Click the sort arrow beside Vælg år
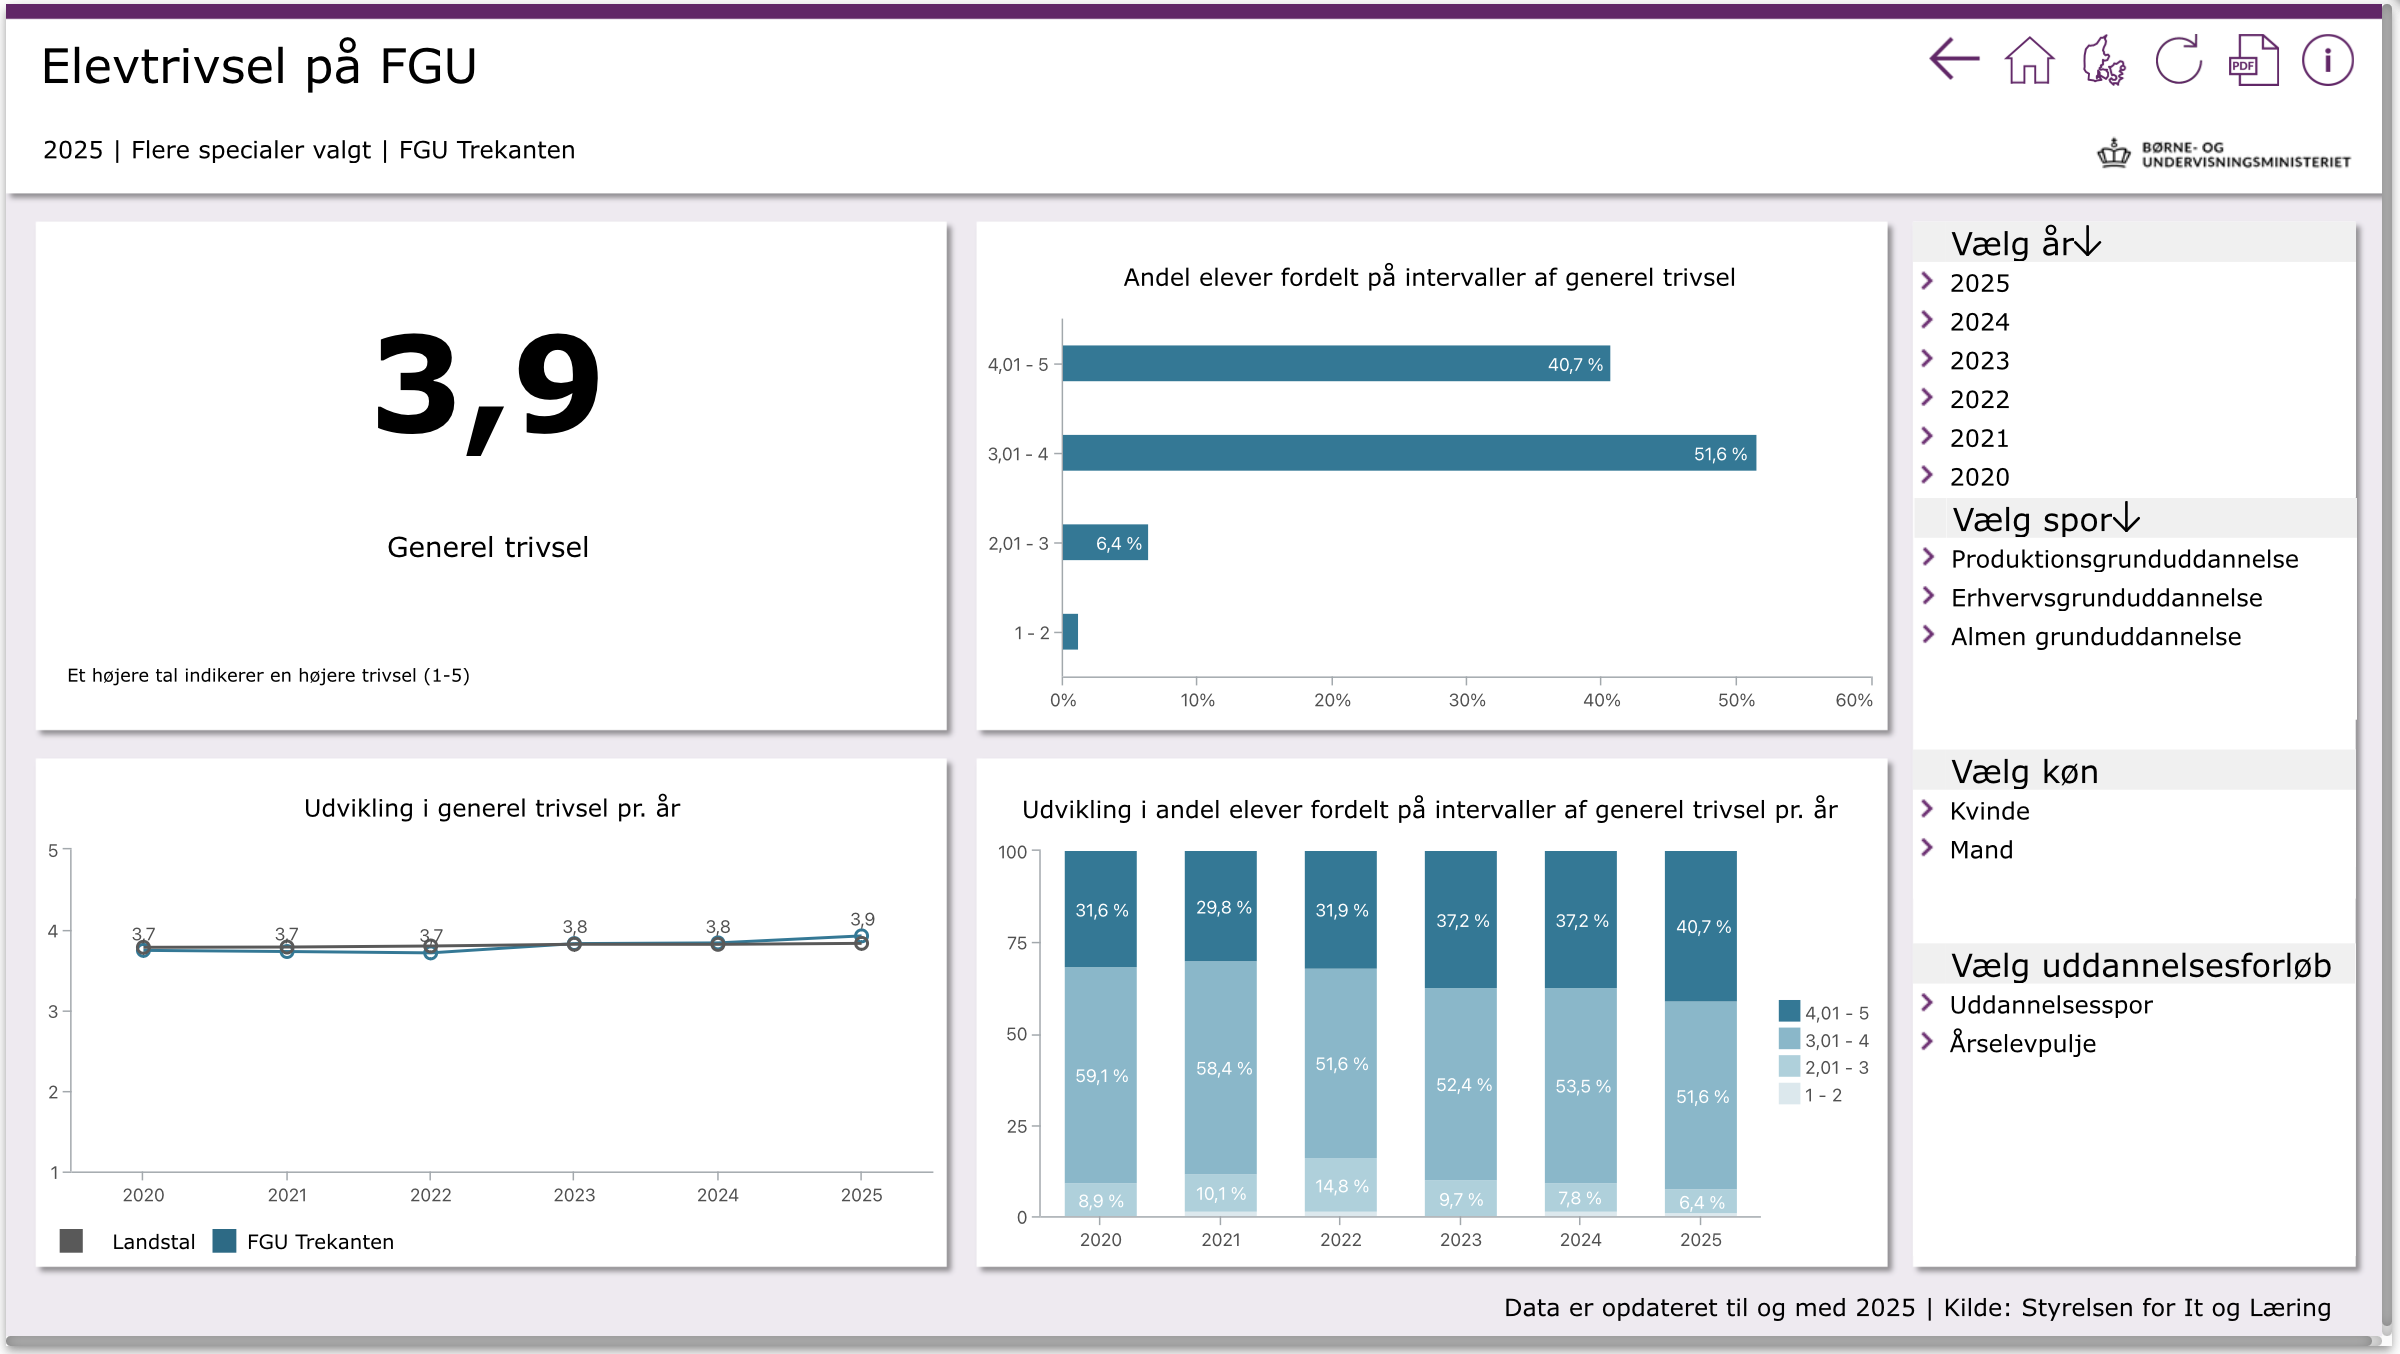Screen dimensions: 2400x1354 coord(2087,243)
